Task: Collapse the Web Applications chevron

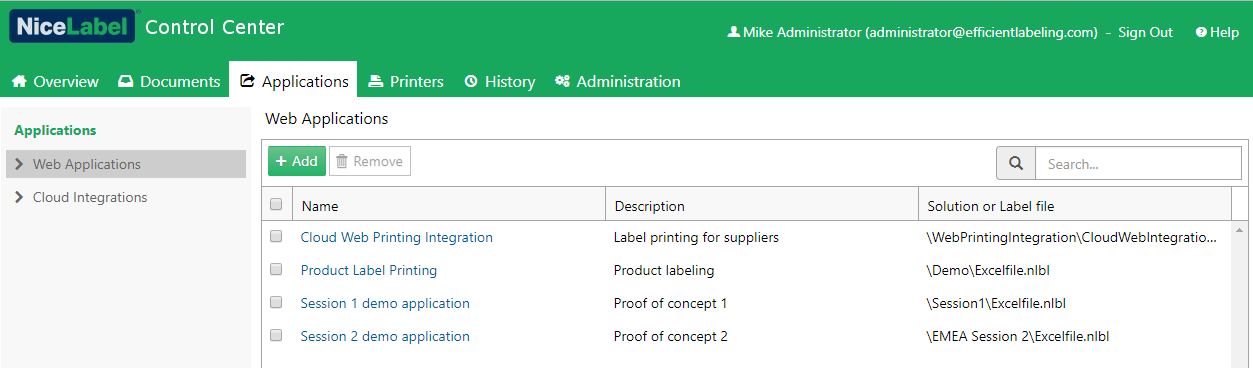Action: pyautogui.click(x=19, y=164)
